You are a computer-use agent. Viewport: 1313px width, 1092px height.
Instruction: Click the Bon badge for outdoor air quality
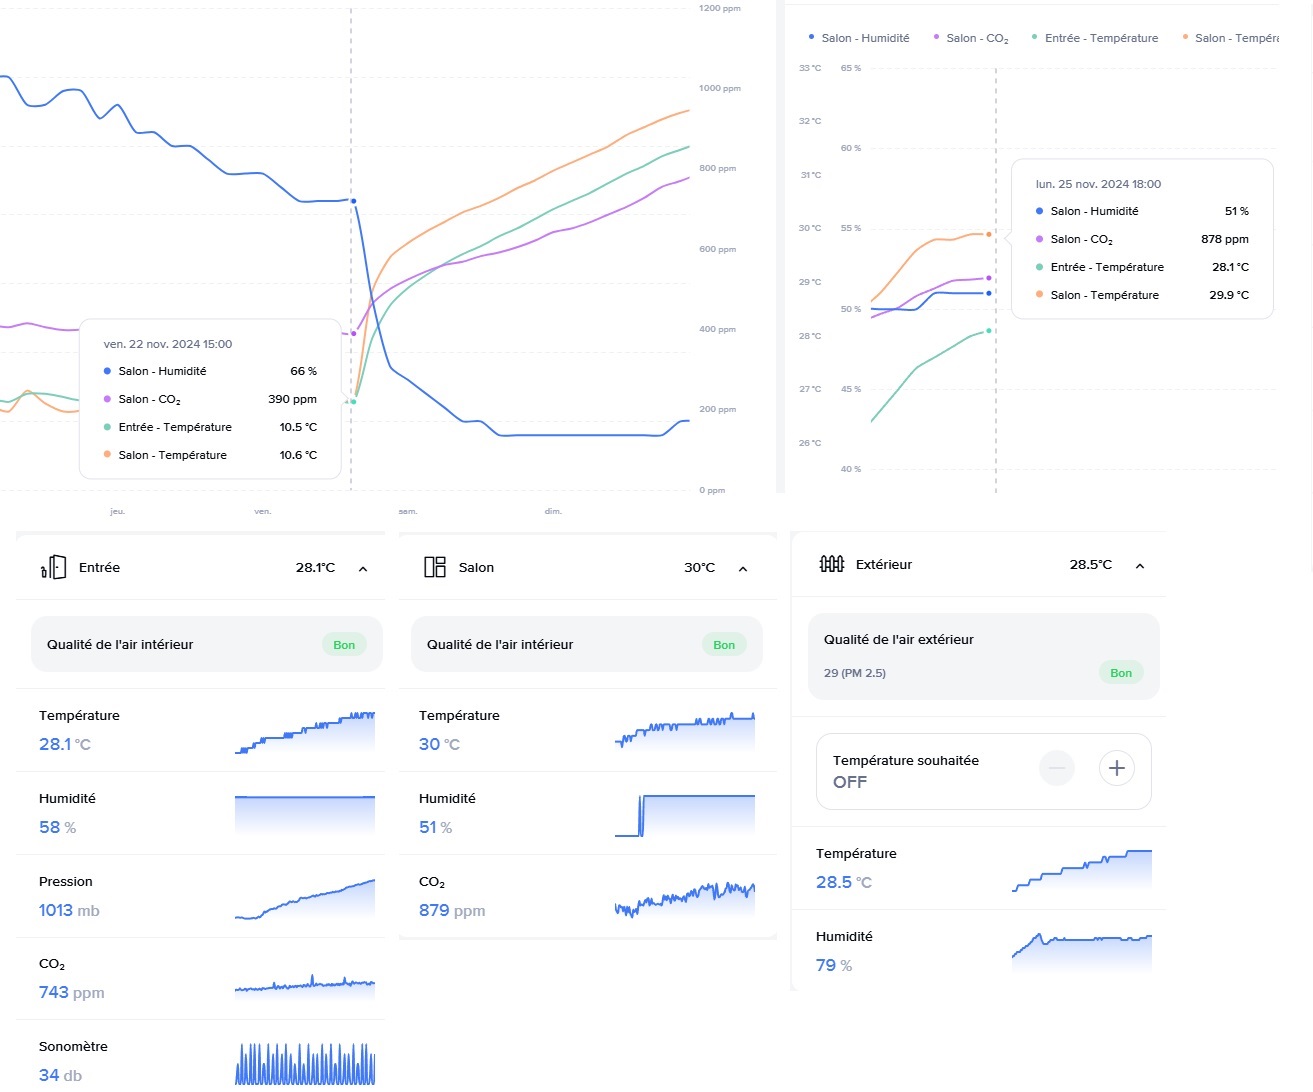pos(1121,673)
